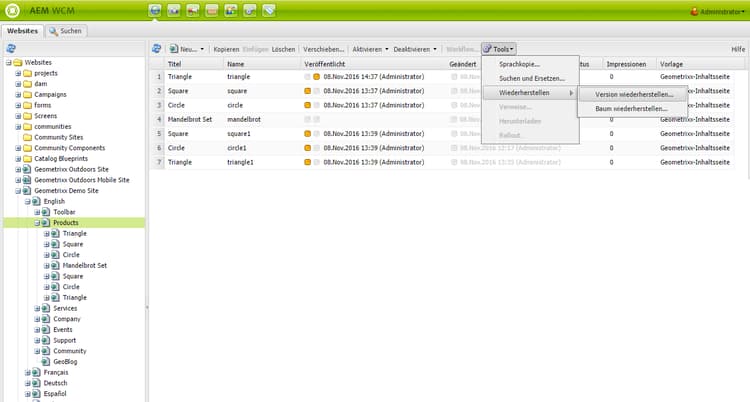
Task: Open the Tagging icon in top bar
Action: pos(269,11)
